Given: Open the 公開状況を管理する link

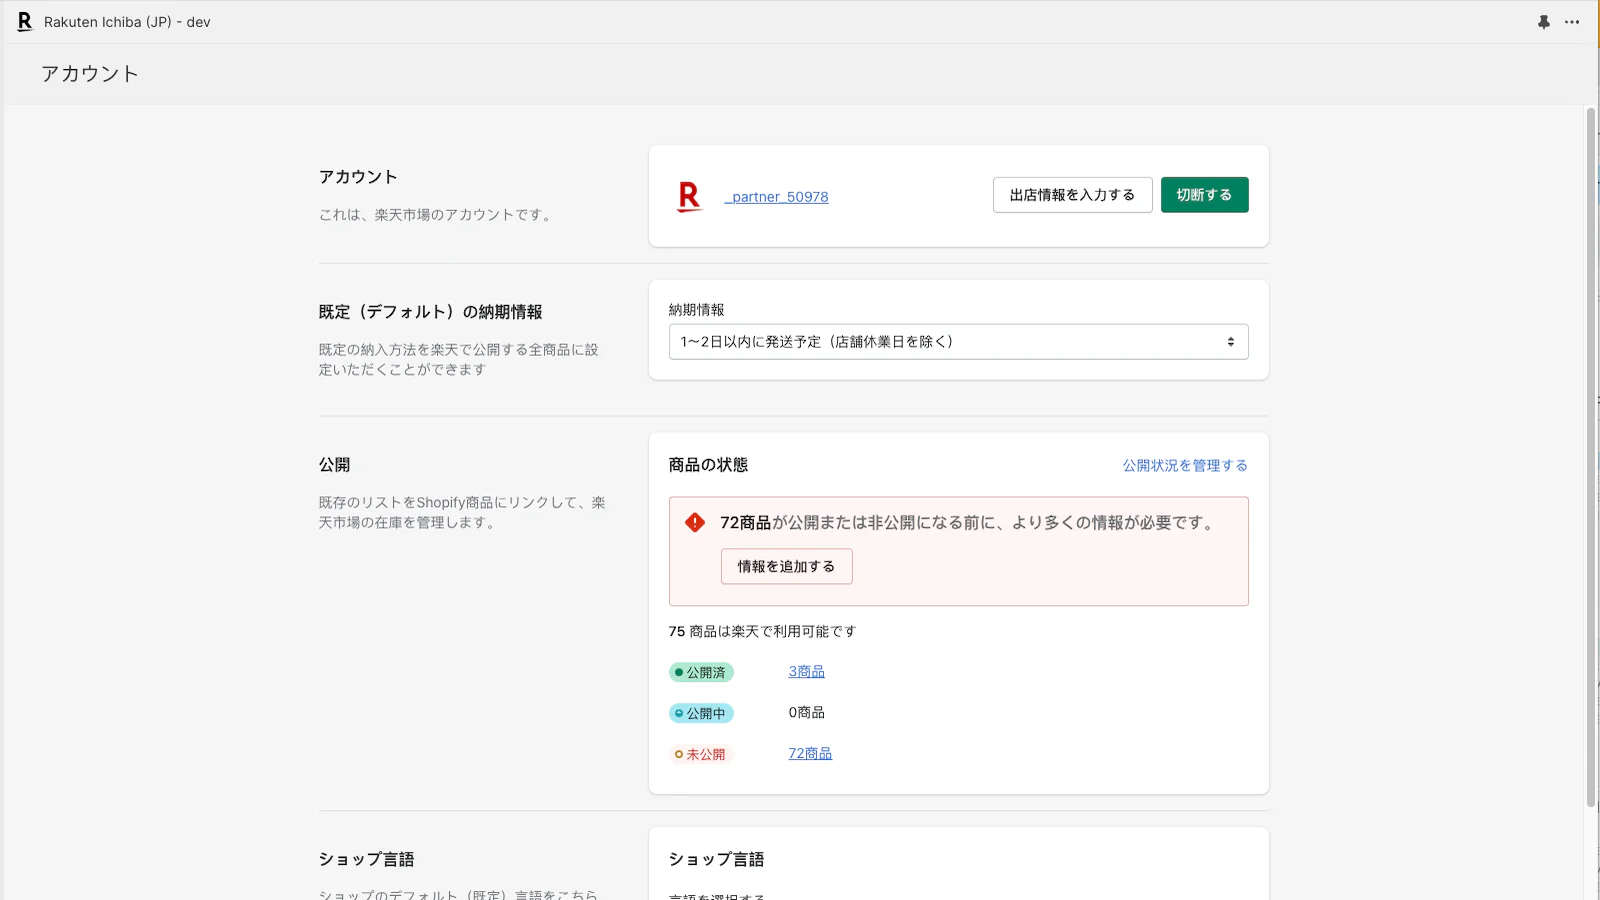Looking at the screenshot, I should click(x=1185, y=466).
